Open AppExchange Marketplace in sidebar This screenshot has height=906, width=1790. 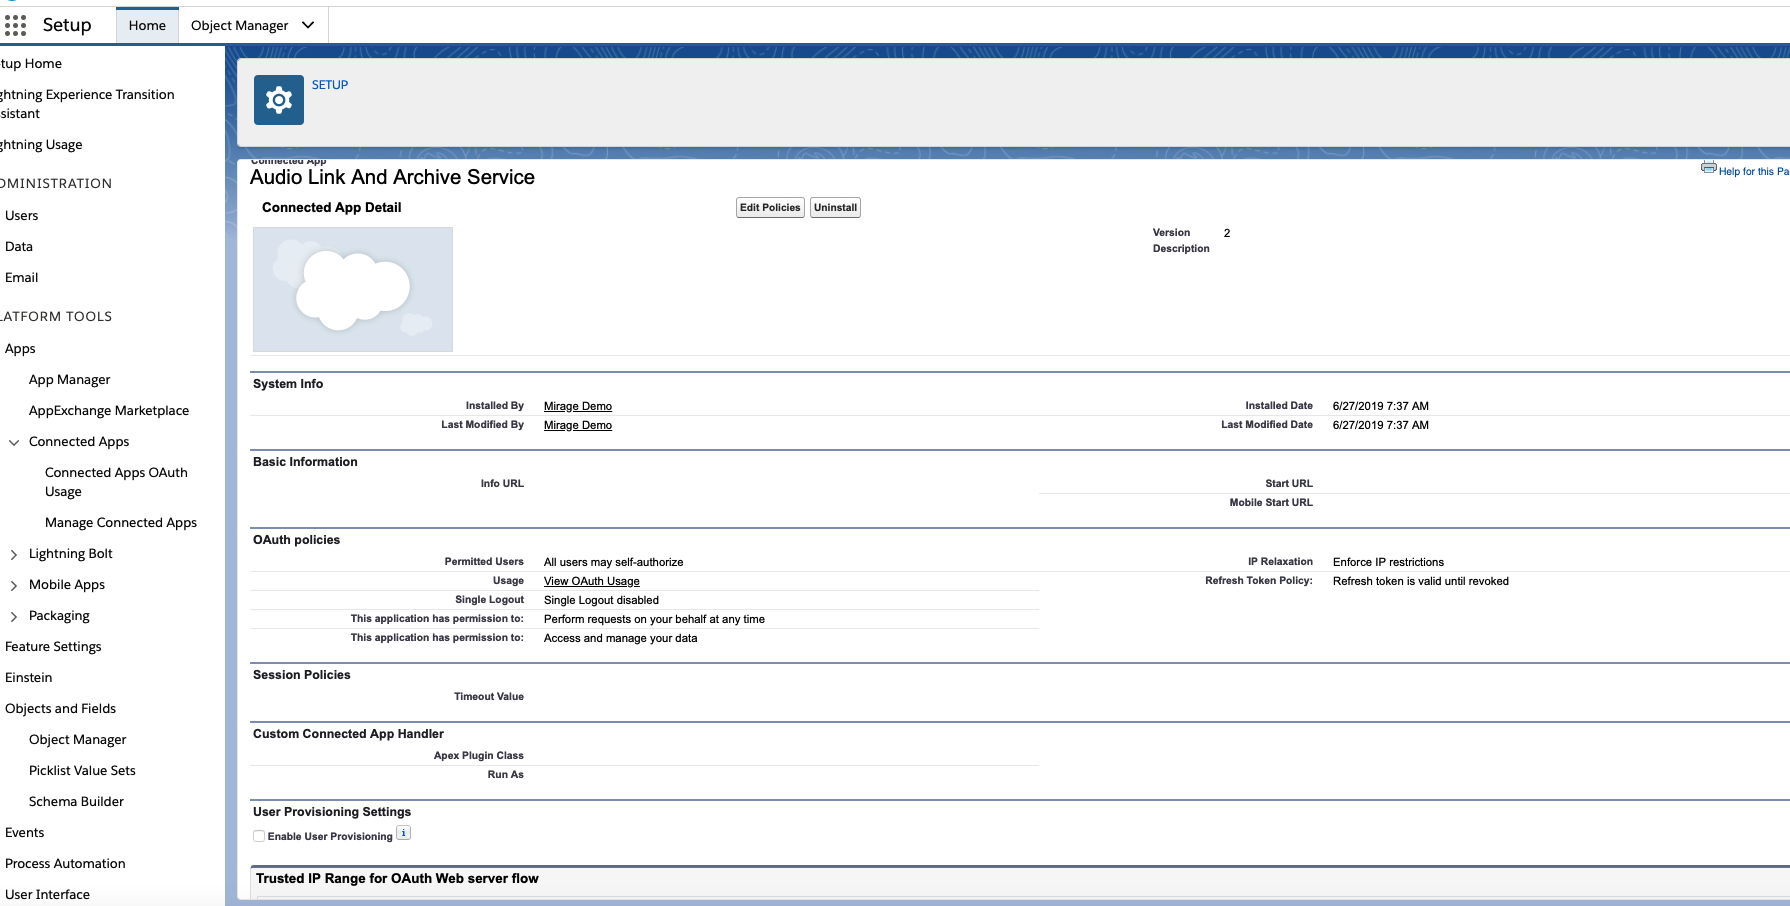(x=109, y=410)
